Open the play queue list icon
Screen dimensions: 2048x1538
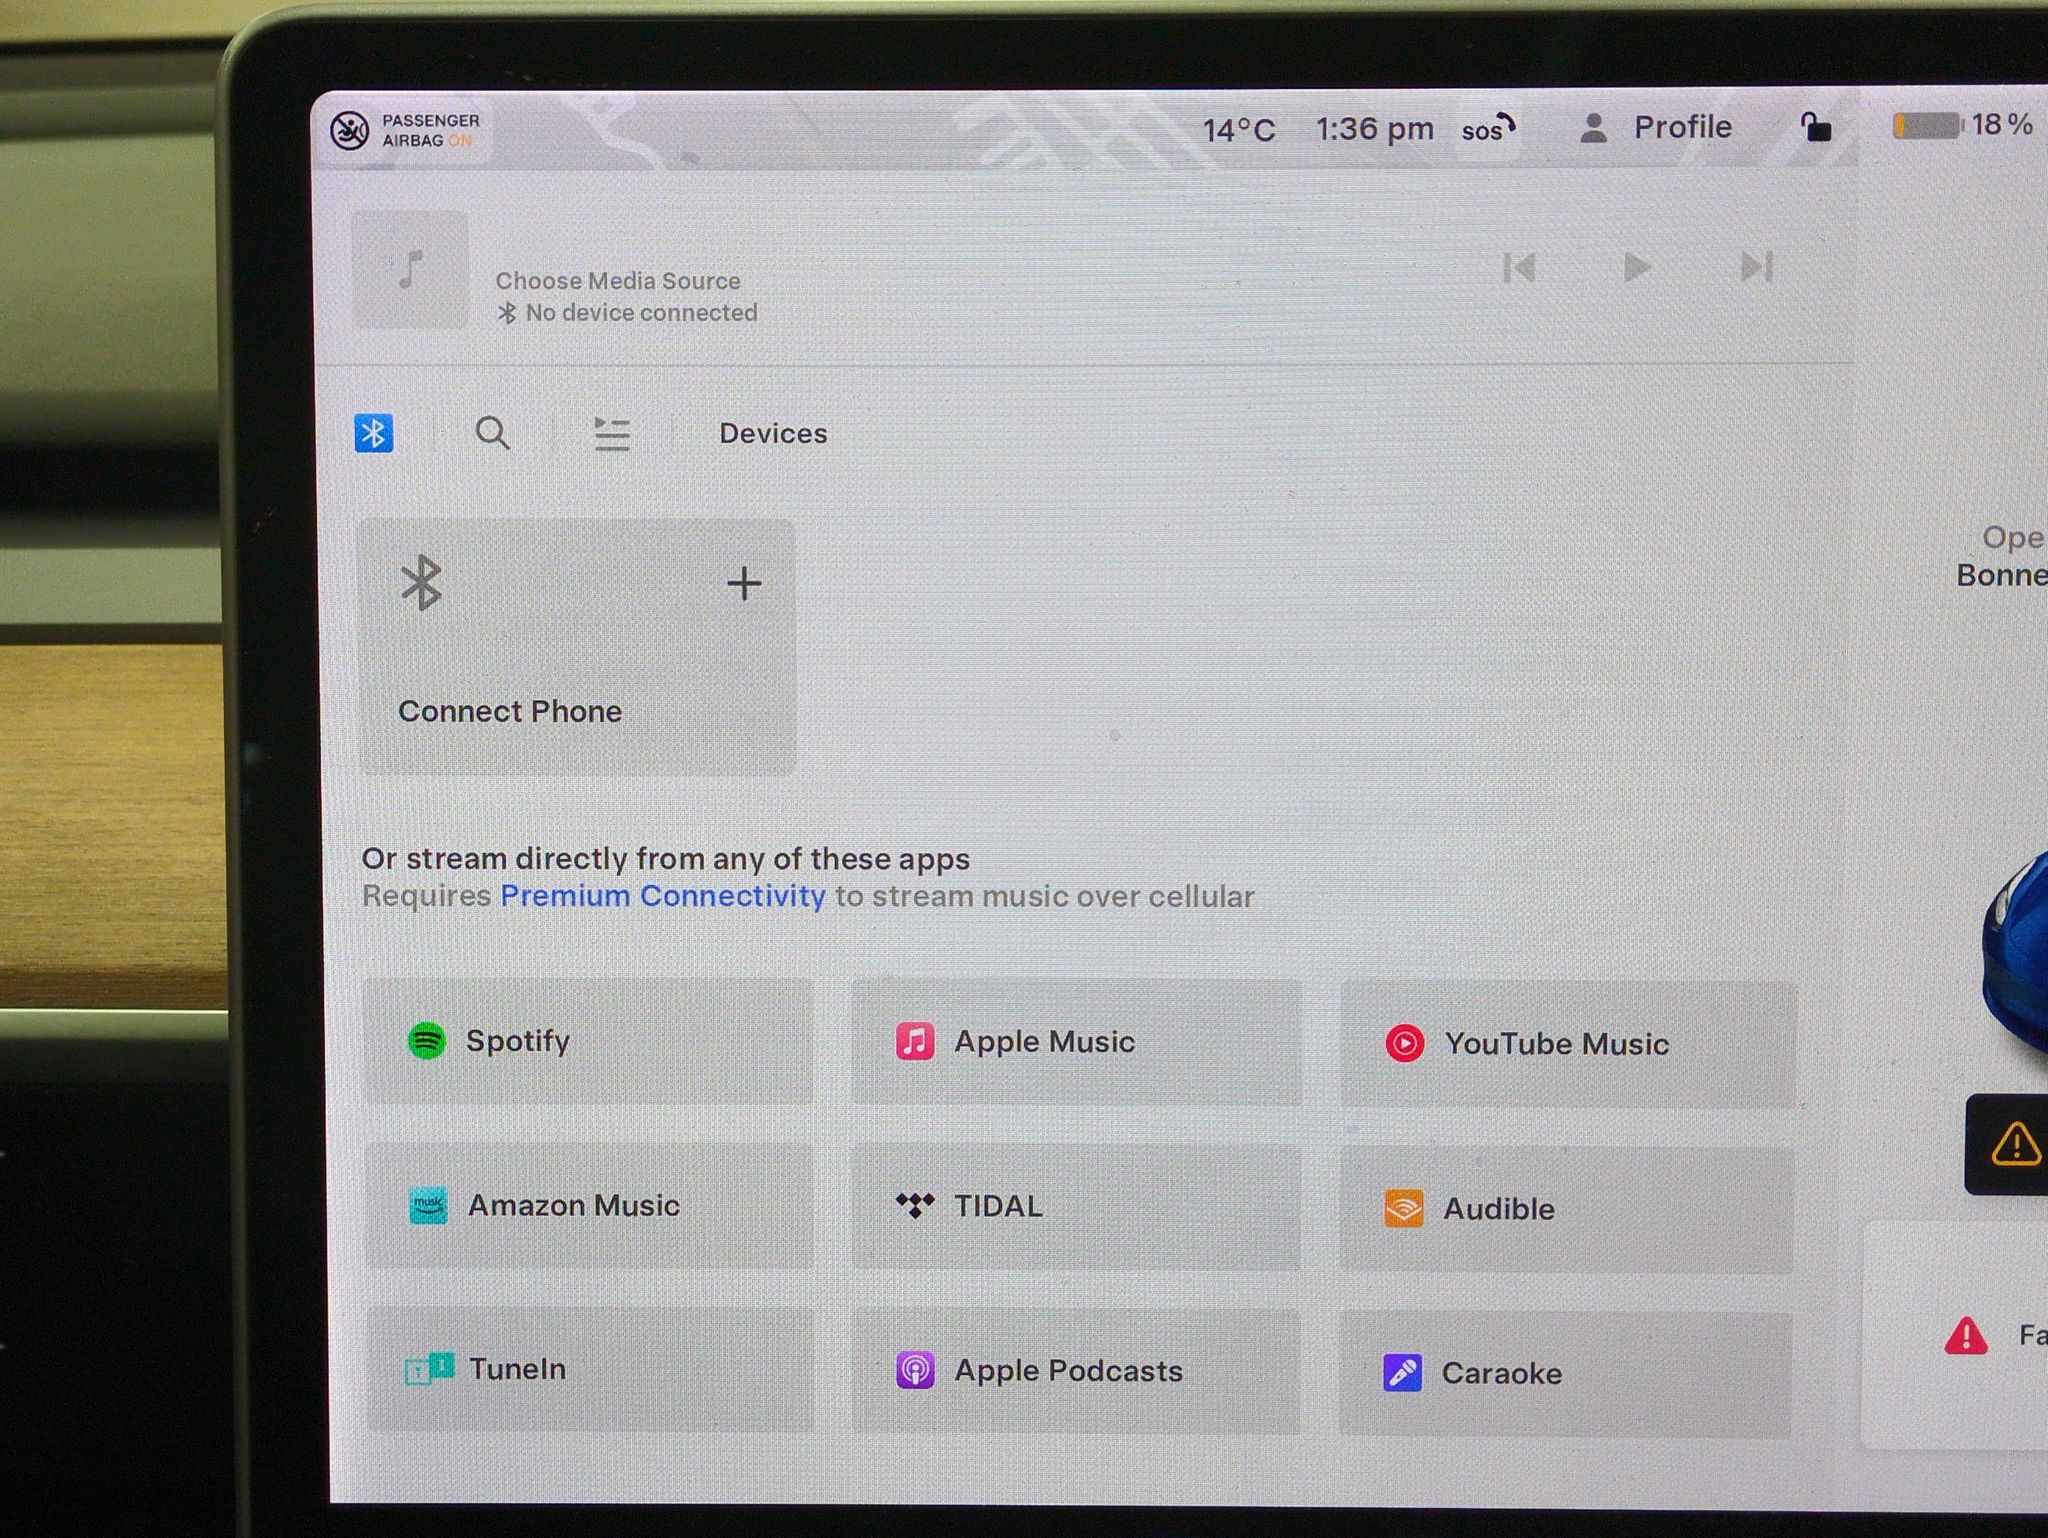tap(612, 434)
